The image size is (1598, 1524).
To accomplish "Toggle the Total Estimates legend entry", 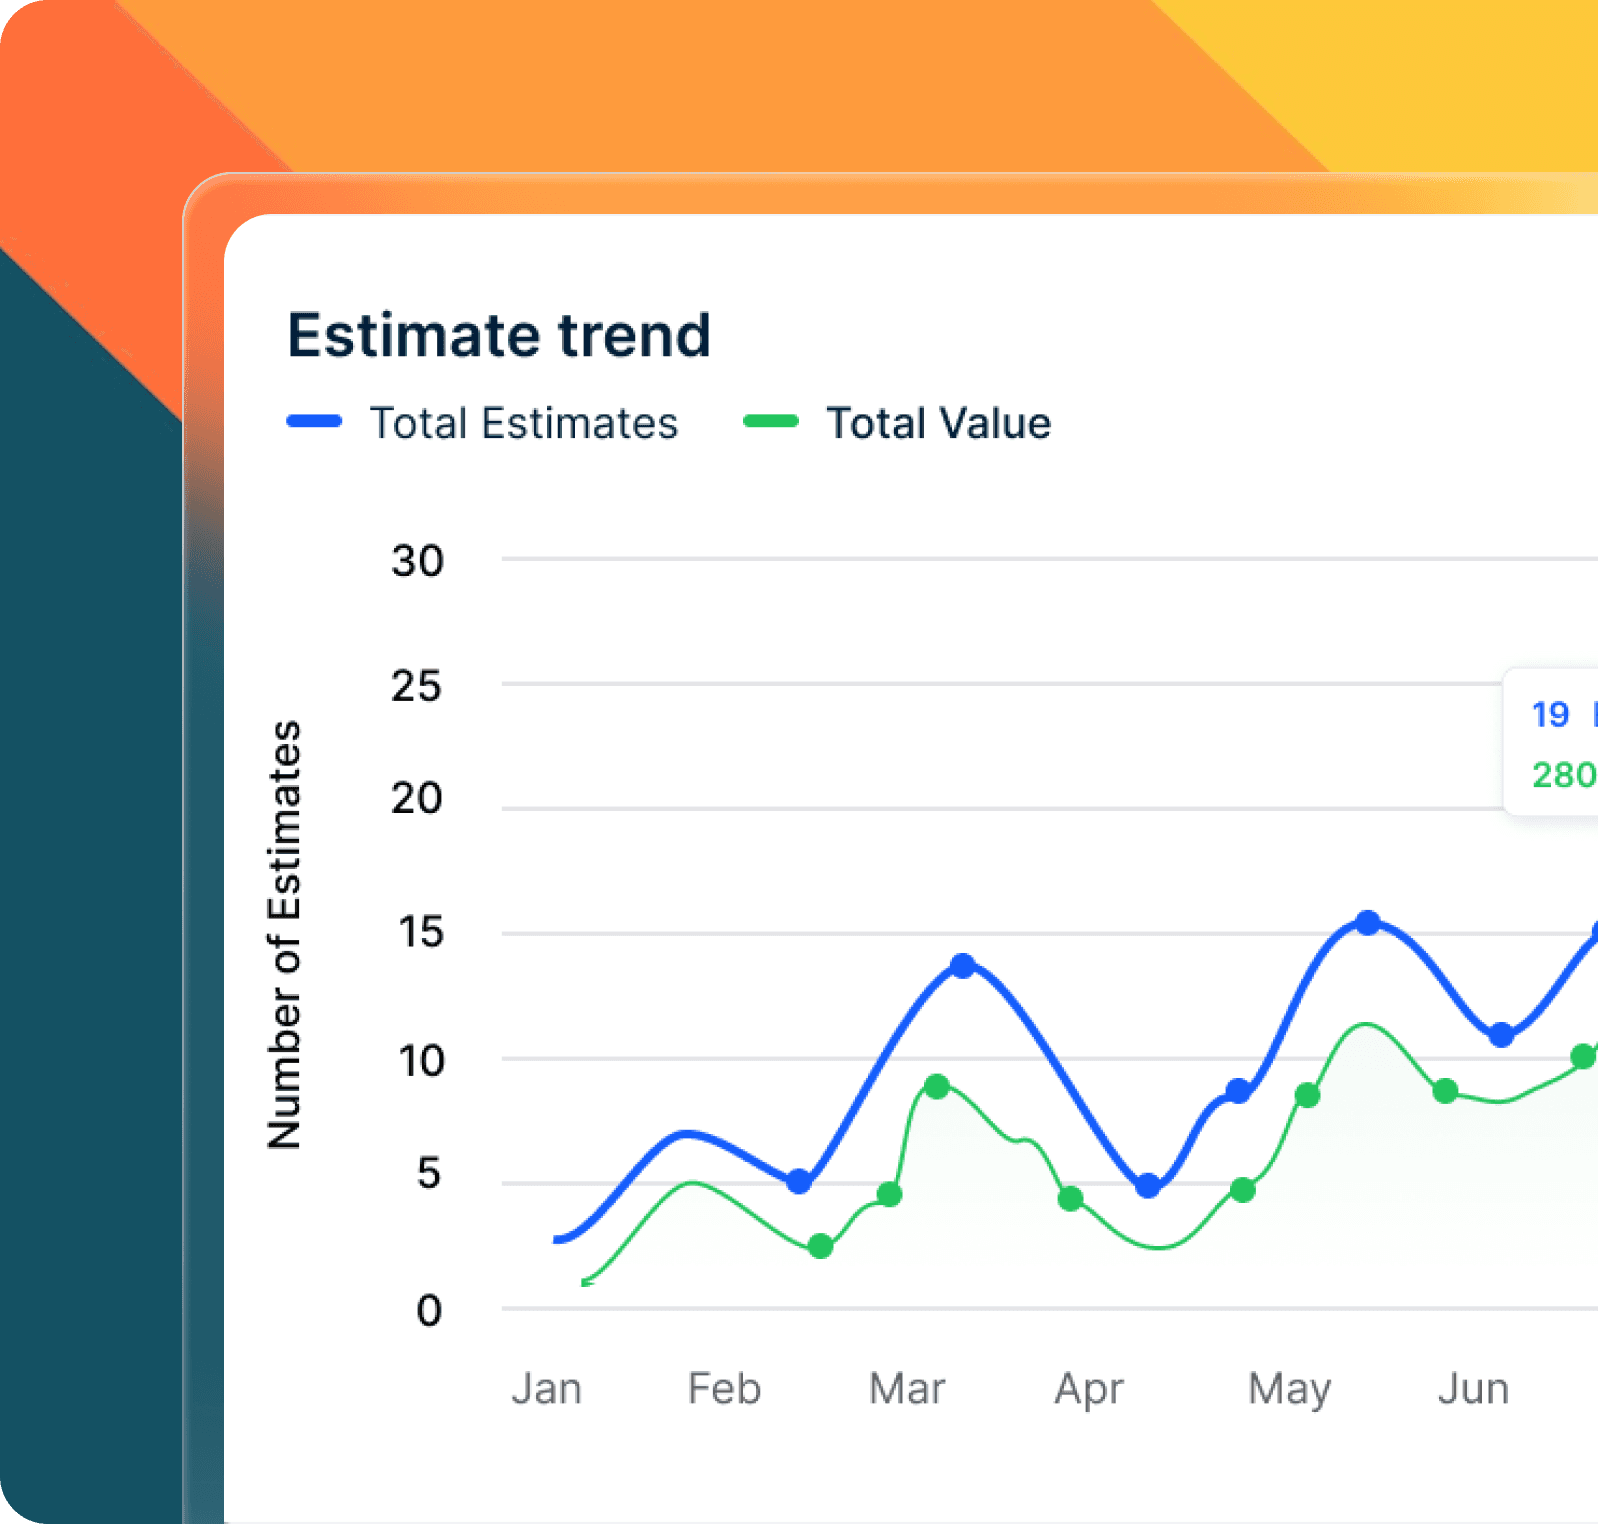I will tap(482, 423).
